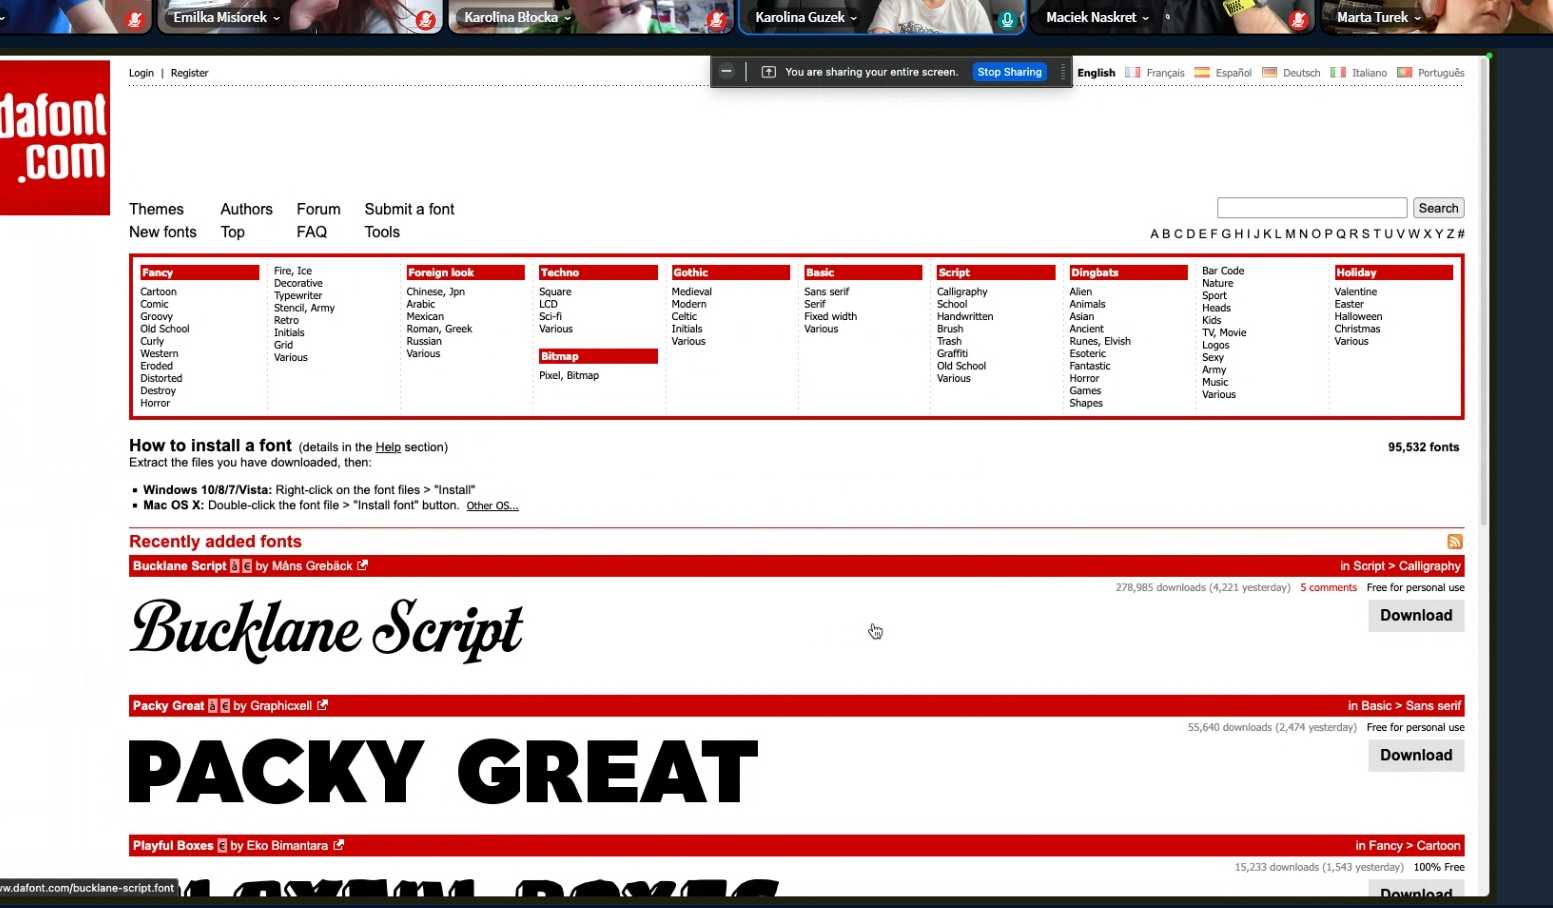The height and width of the screenshot is (908, 1553).
Task: Open the Chinese, Jpn foreign look category
Action: pos(435,292)
